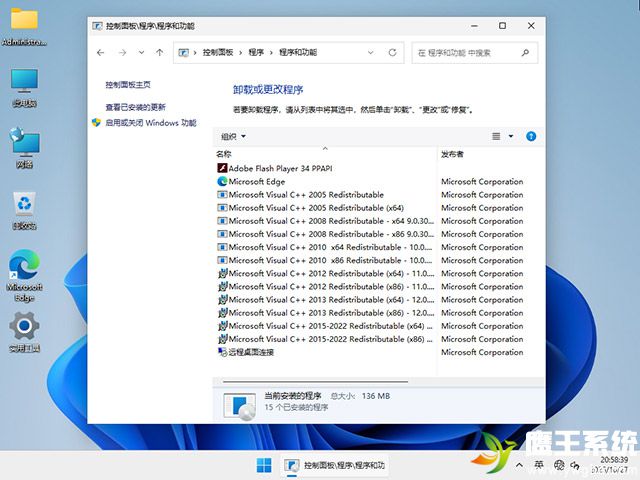Open the Windows Start button
This screenshot has height=480, width=640.
(x=264, y=465)
